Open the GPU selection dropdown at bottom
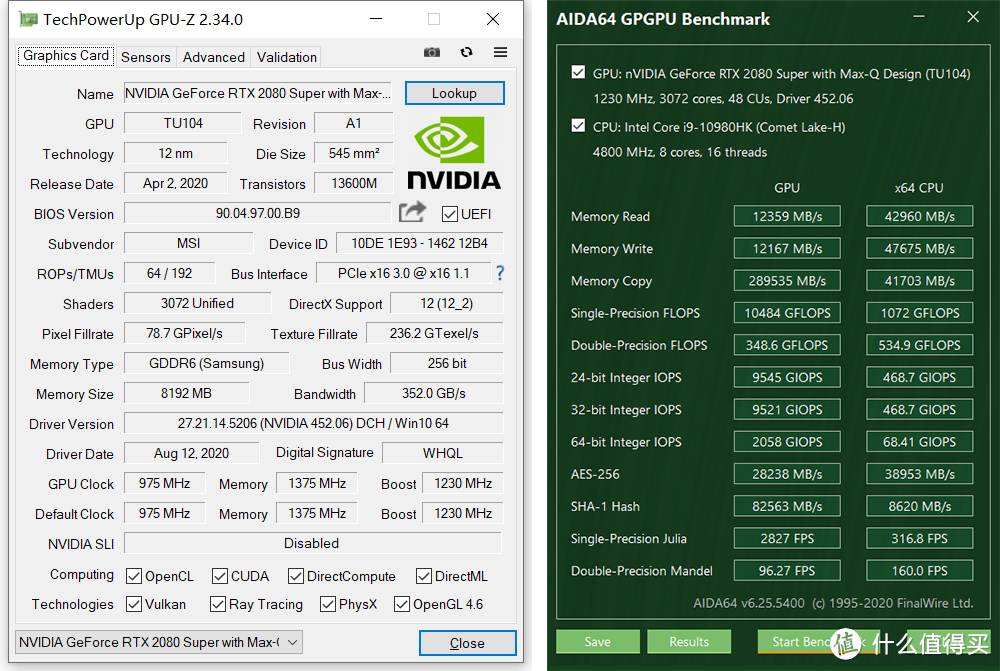Viewport: 1000px width, 671px height. click(x=159, y=642)
